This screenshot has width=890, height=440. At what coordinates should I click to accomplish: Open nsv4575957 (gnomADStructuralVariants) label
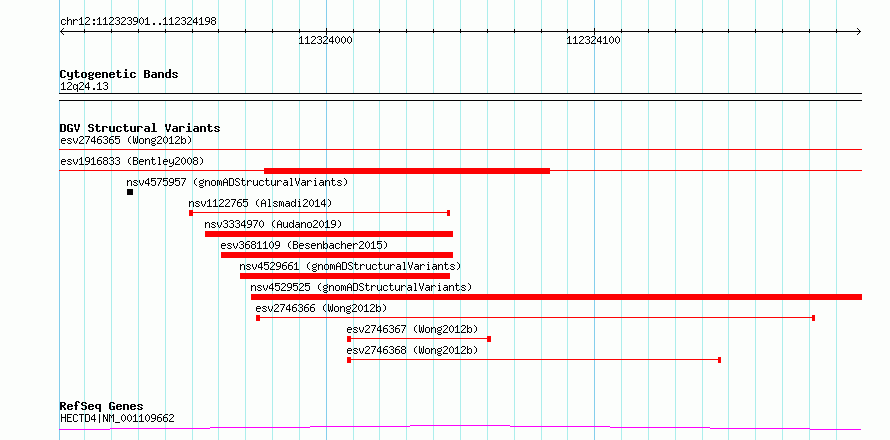tap(237, 182)
